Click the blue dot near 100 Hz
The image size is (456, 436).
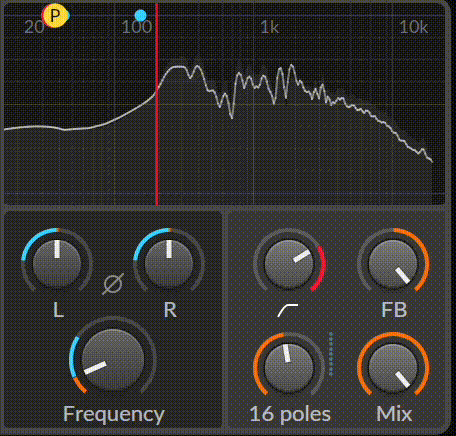tap(141, 15)
